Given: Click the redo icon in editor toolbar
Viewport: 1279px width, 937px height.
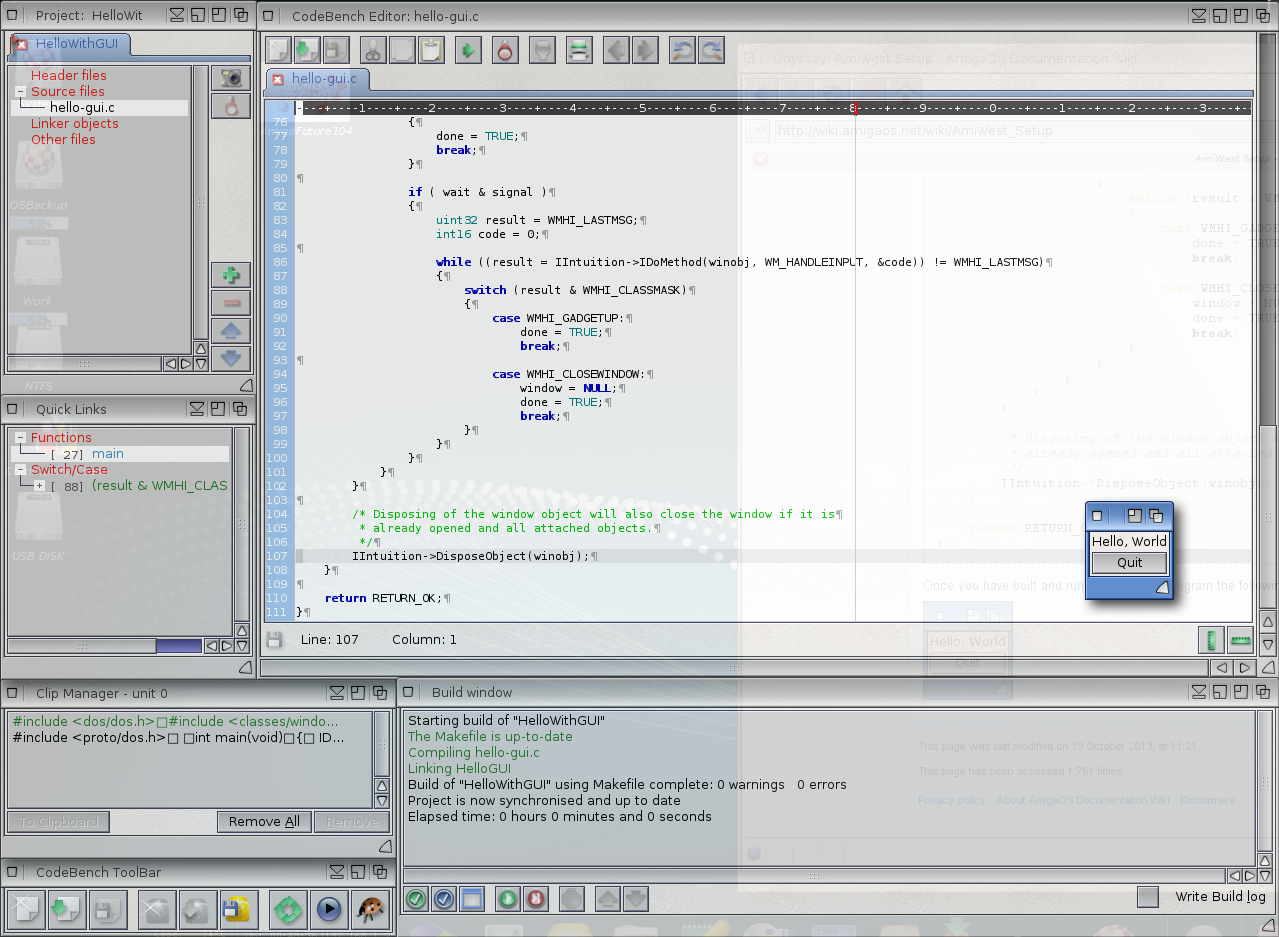Looking at the screenshot, I should [x=711, y=49].
